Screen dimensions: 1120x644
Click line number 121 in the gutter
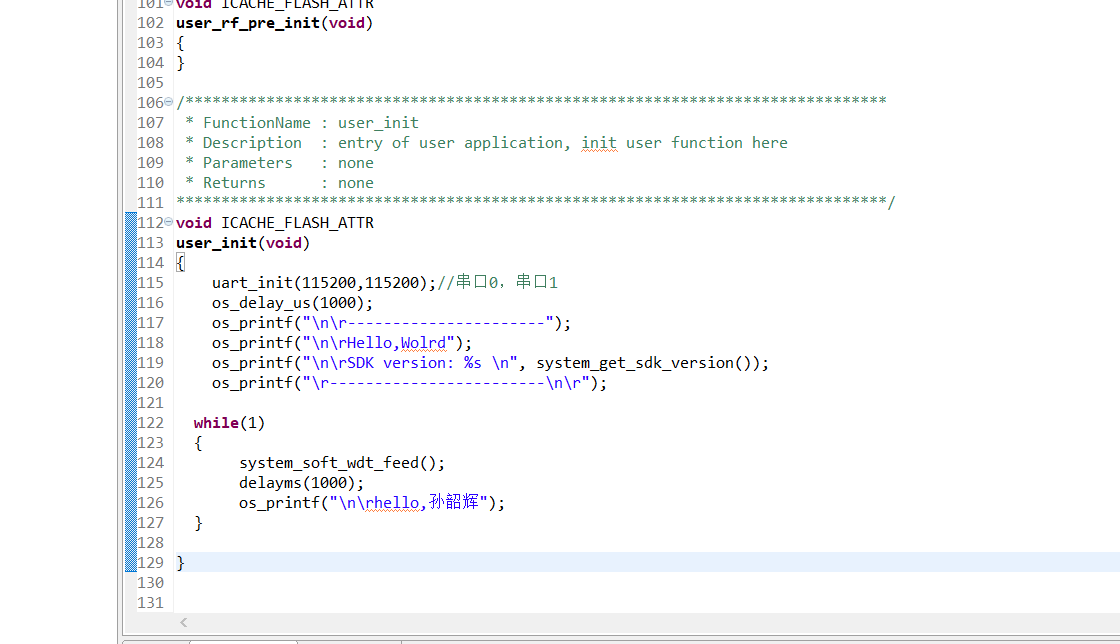click(151, 403)
